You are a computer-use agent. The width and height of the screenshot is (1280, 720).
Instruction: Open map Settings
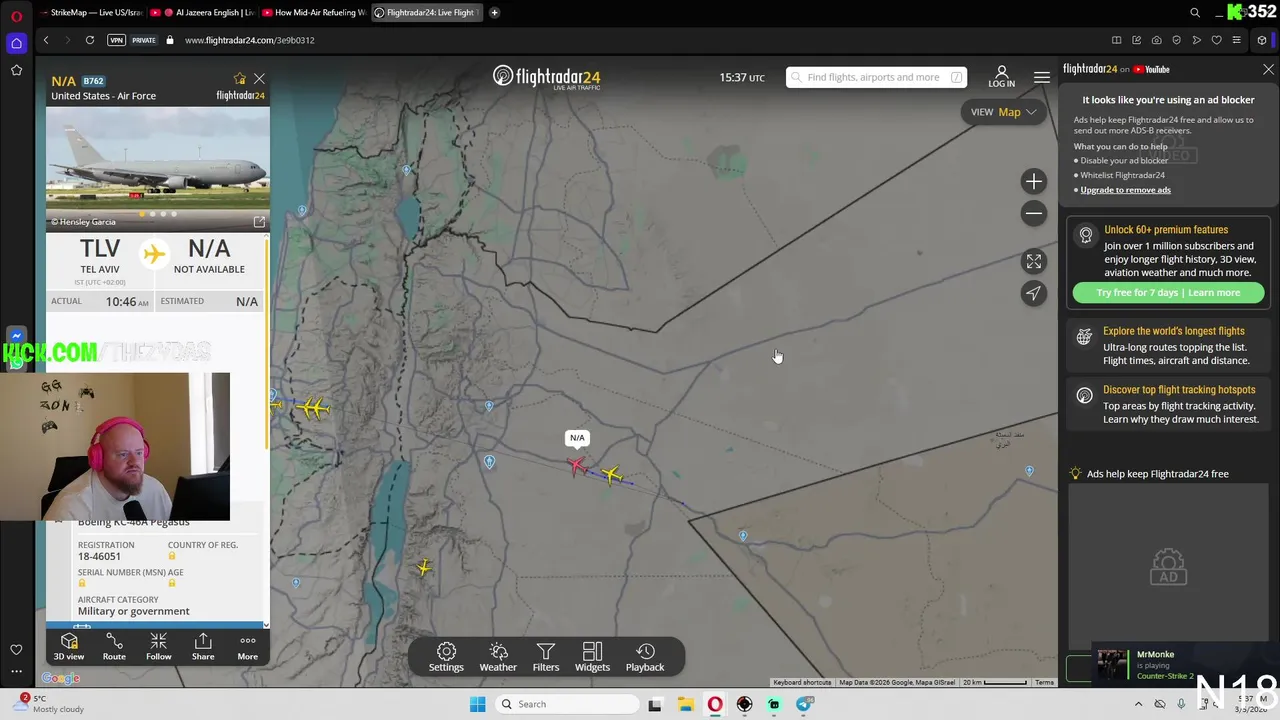tap(446, 657)
